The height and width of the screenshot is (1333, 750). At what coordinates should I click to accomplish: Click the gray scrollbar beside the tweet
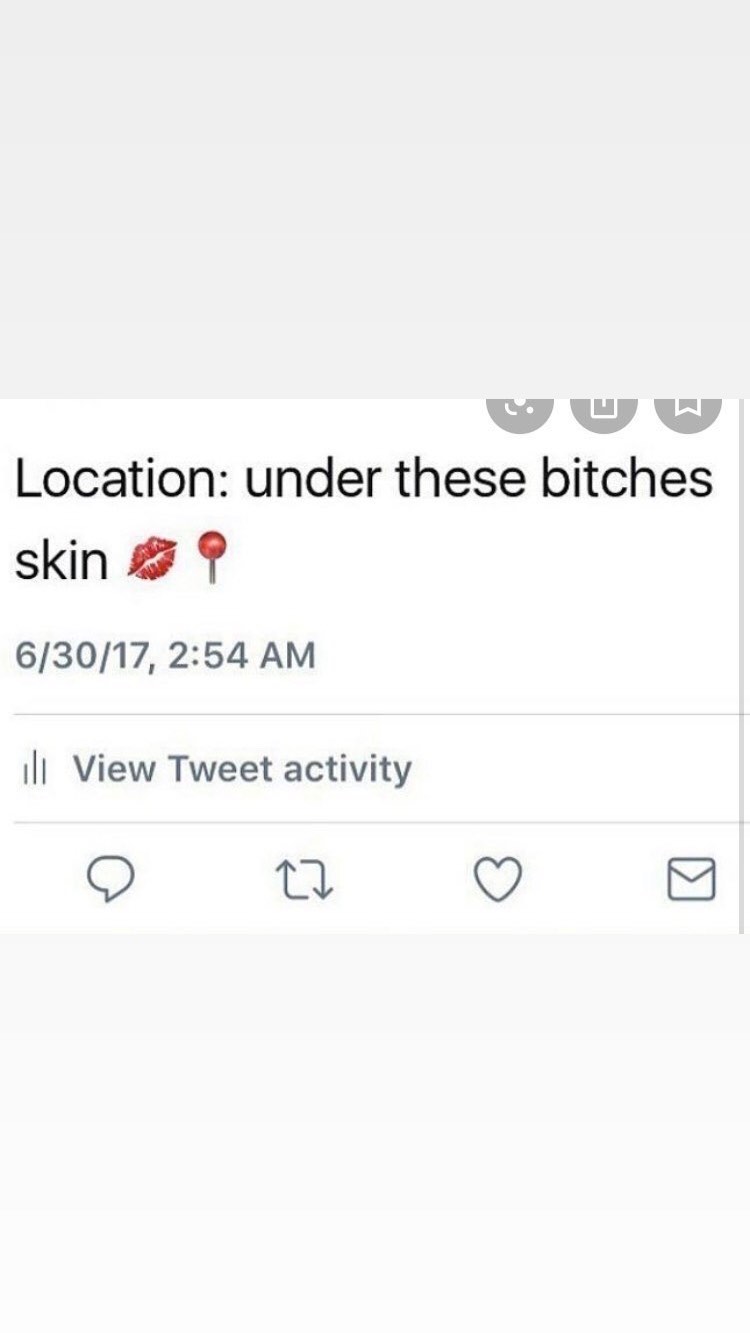point(742,666)
